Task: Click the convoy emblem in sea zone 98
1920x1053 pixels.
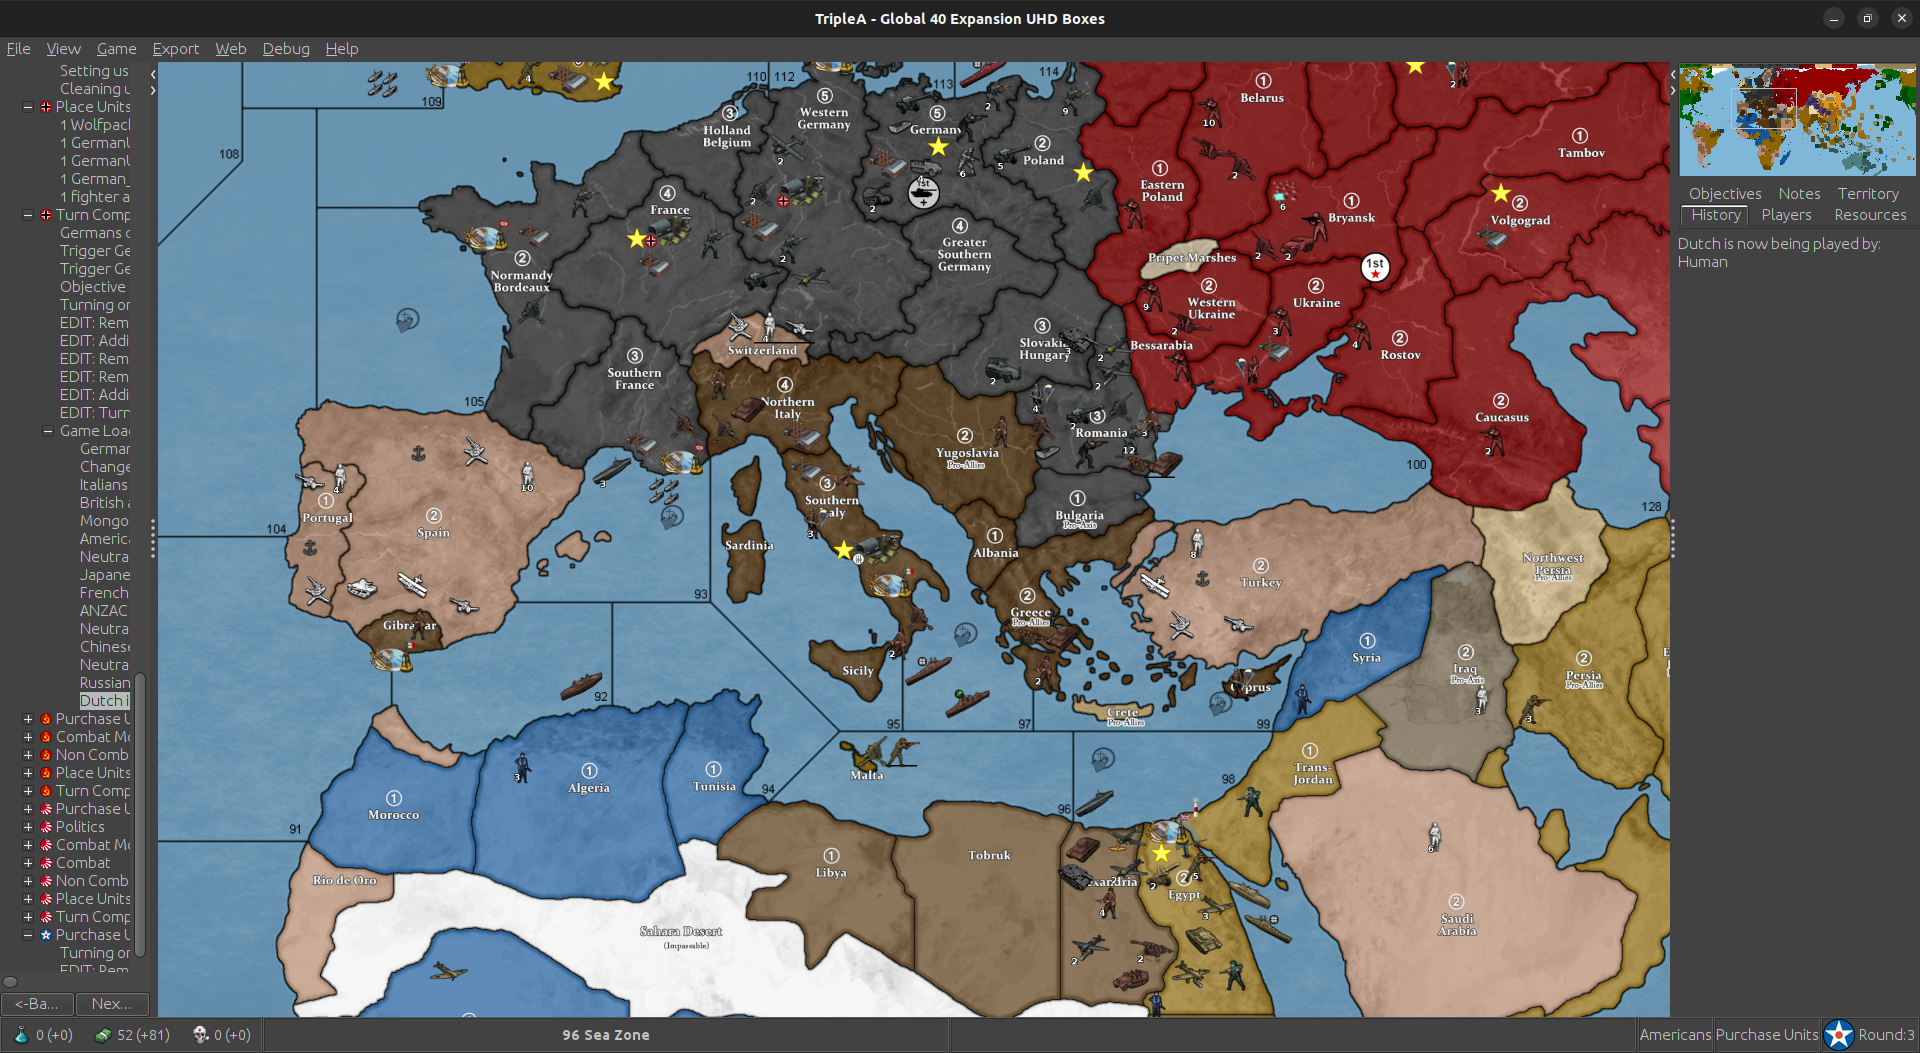Action: point(1103,759)
